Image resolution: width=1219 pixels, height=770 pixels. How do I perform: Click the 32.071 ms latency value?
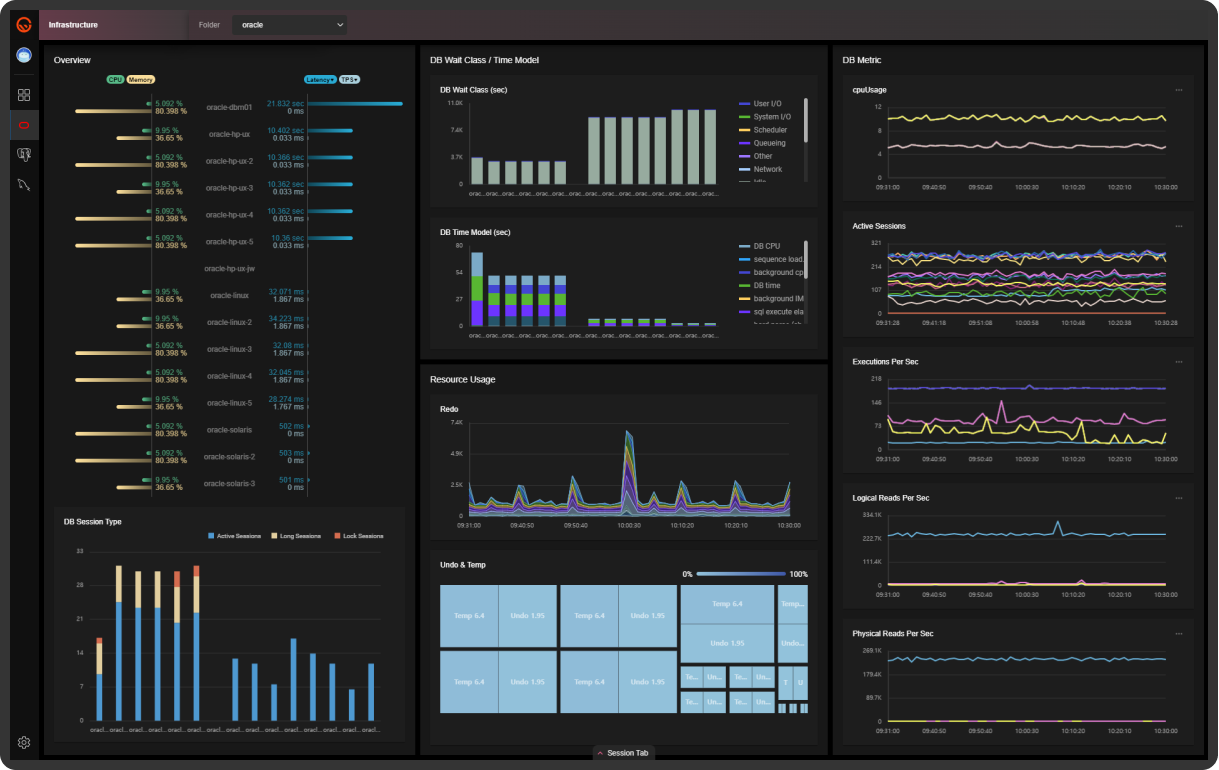pyautogui.click(x=285, y=291)
